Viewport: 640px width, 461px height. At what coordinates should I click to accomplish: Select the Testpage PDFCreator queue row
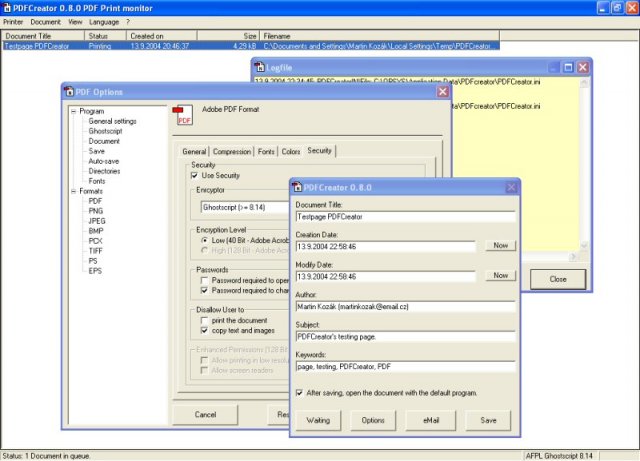click(x=251, y=46)
